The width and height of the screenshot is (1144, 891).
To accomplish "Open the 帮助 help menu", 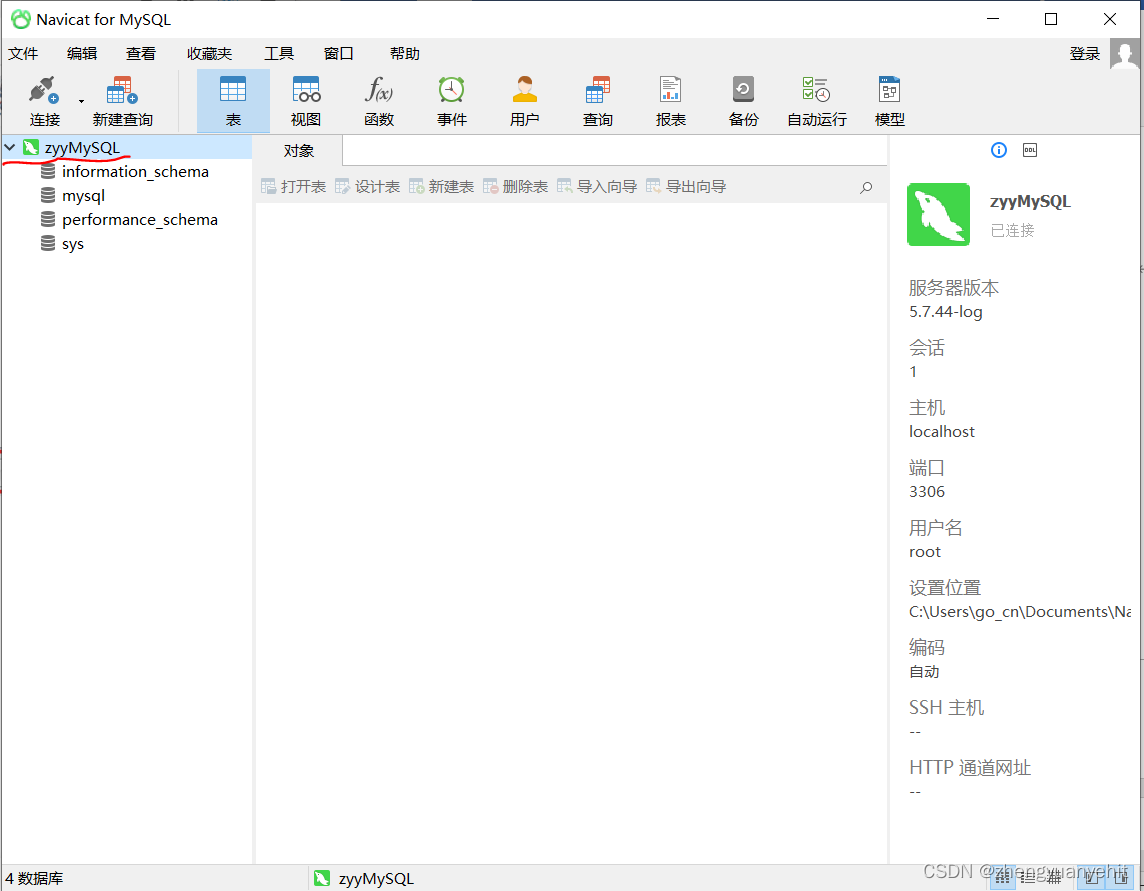I will 405,53.
